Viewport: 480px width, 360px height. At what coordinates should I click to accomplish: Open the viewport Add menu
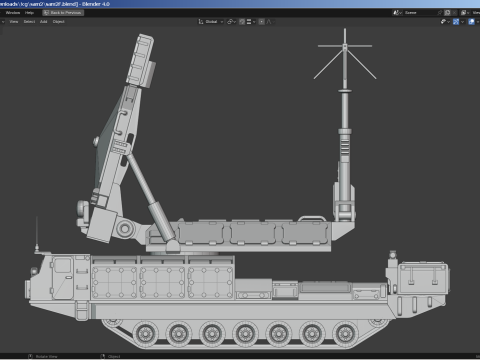pyautogui.click(x=43, y=22)
